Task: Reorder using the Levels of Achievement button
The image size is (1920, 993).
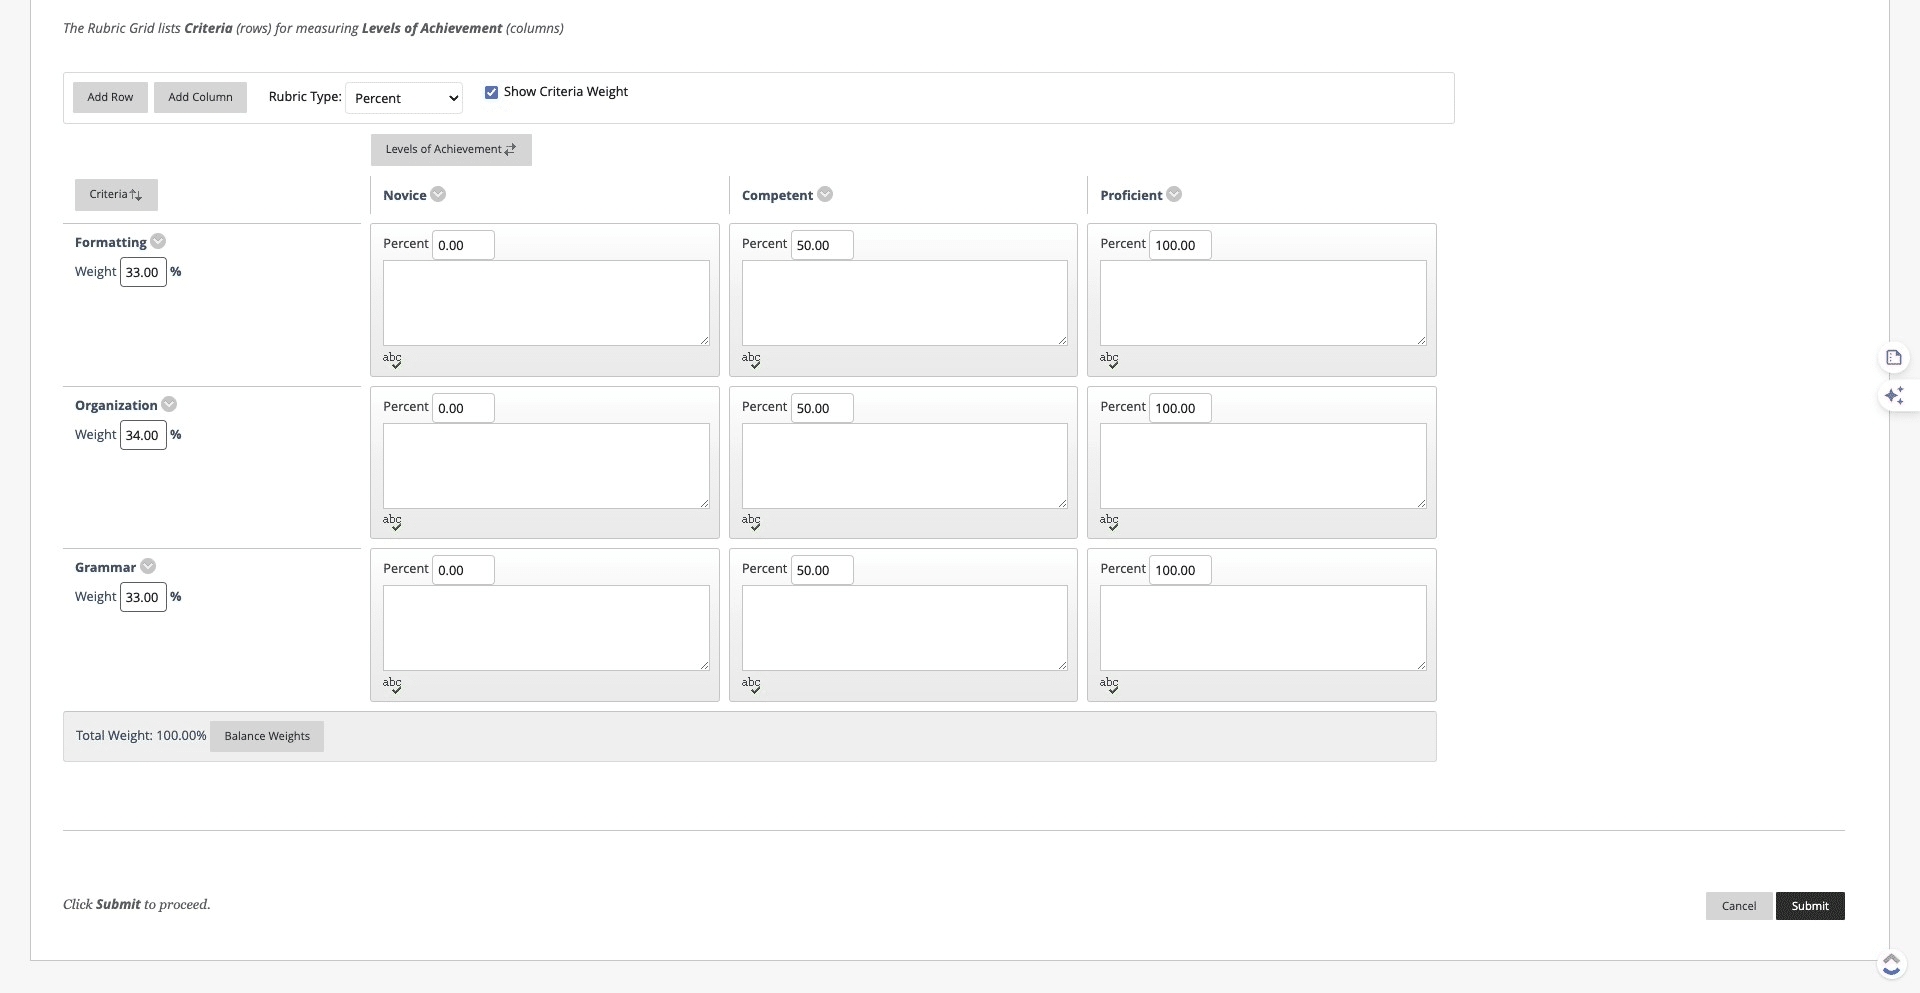Action: tap(451, 150)
